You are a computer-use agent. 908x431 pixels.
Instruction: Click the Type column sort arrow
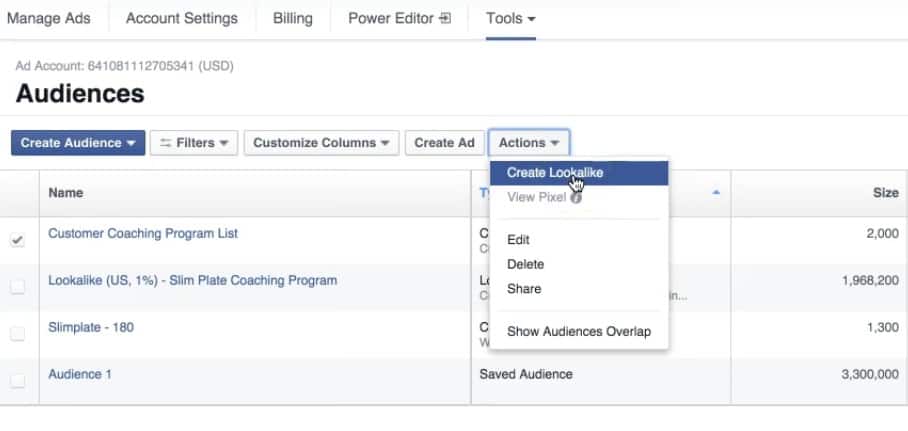[716, 192]
